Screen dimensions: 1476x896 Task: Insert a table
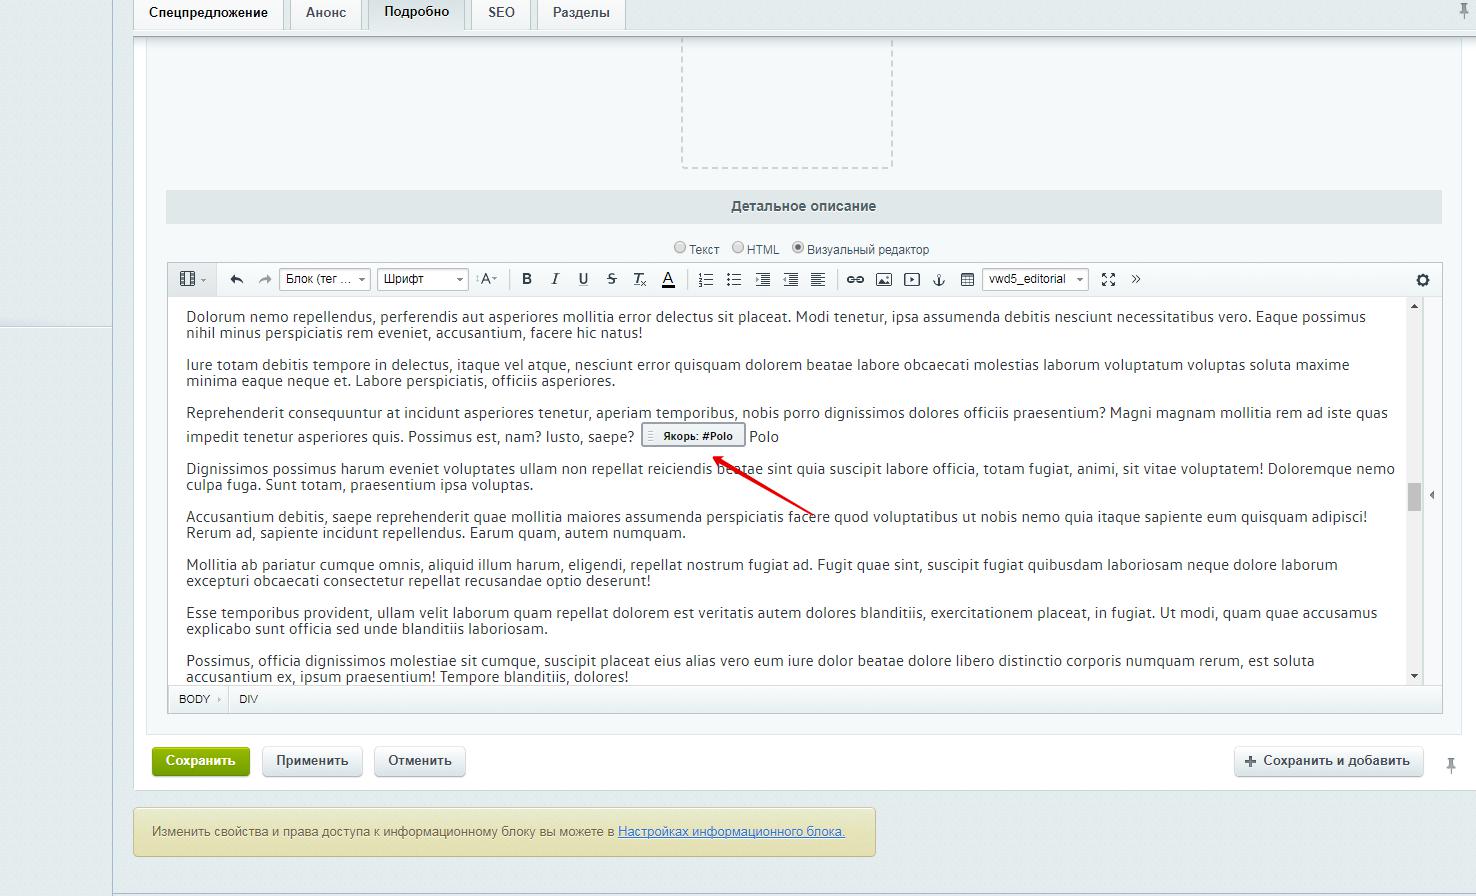[967, 279]
